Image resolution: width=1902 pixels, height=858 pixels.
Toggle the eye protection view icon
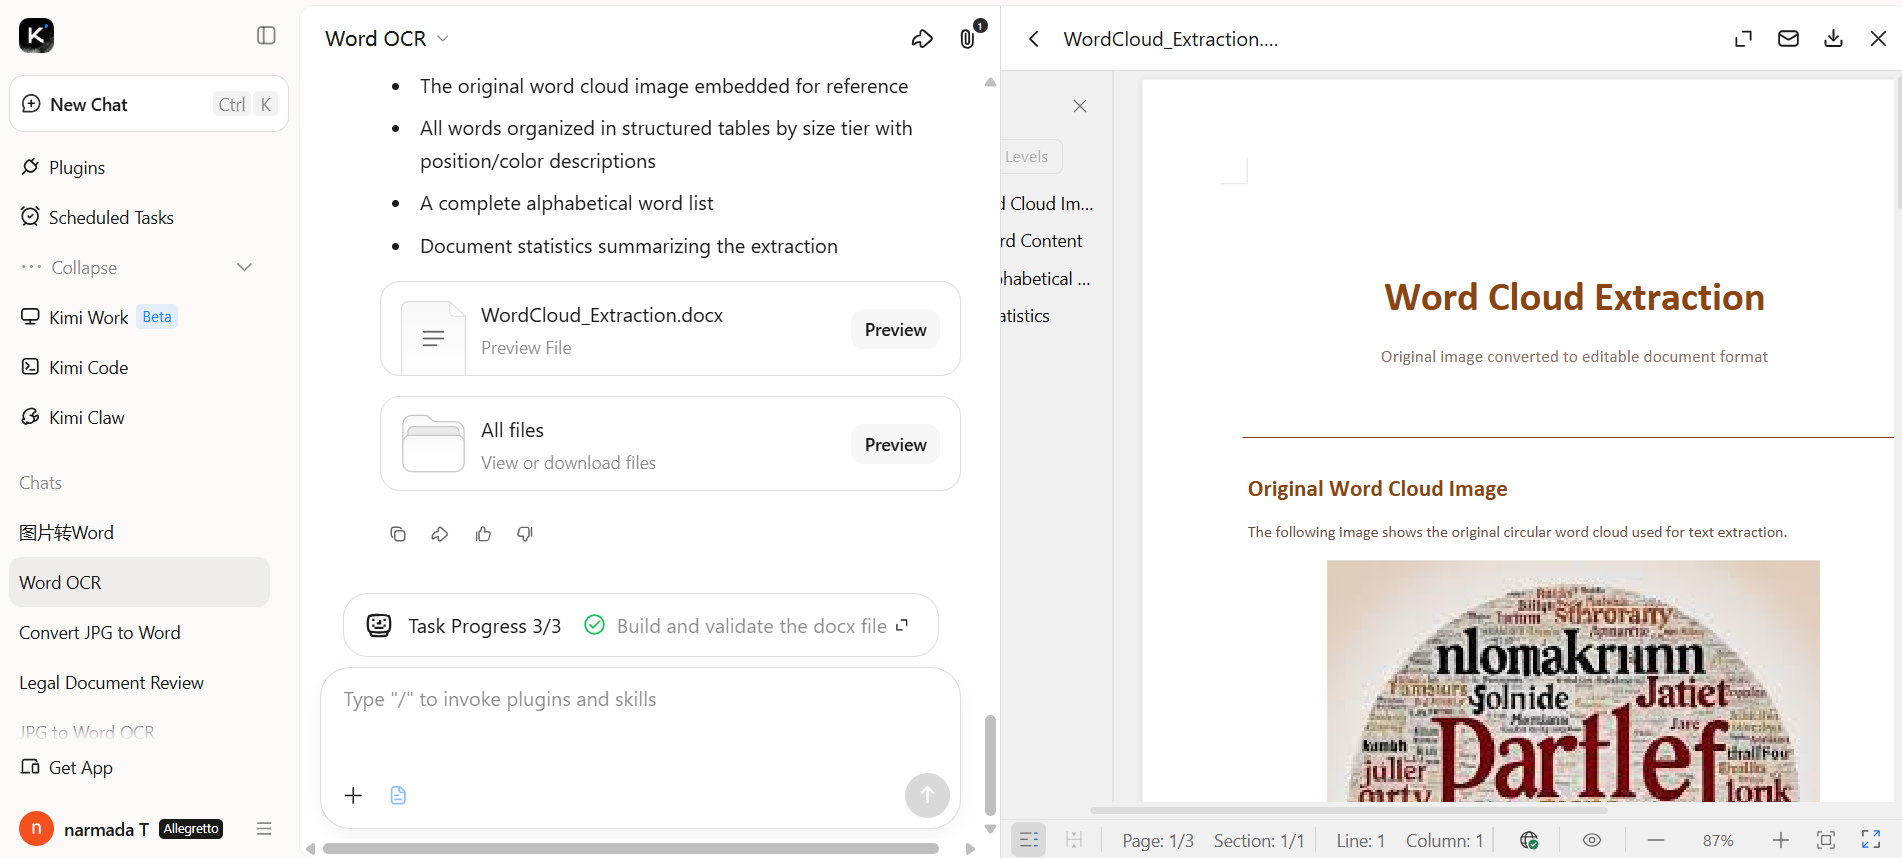(x=1592, y=840)
